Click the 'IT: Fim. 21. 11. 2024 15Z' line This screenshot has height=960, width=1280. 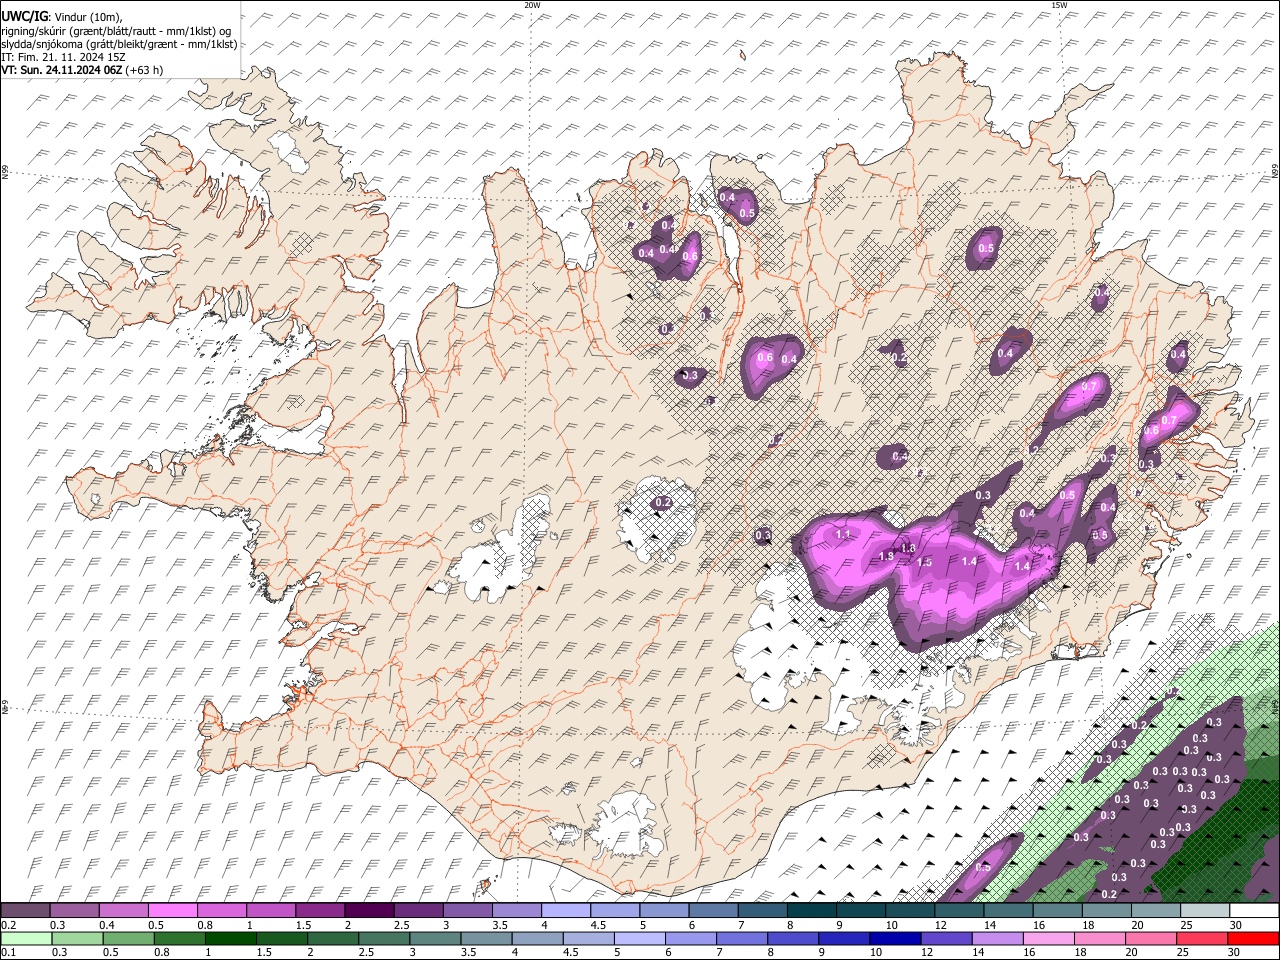pyautogui.click(x=63, y=57)
